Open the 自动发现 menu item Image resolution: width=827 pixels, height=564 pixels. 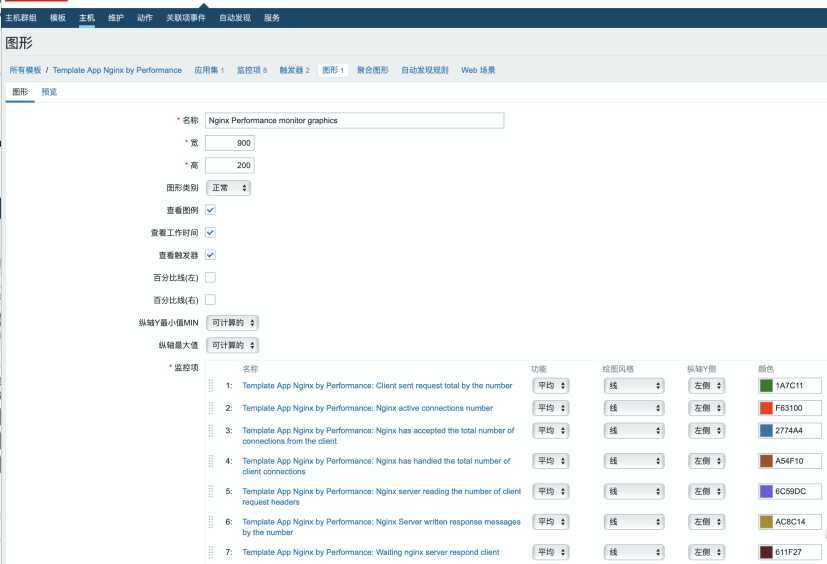click(235, 18)
